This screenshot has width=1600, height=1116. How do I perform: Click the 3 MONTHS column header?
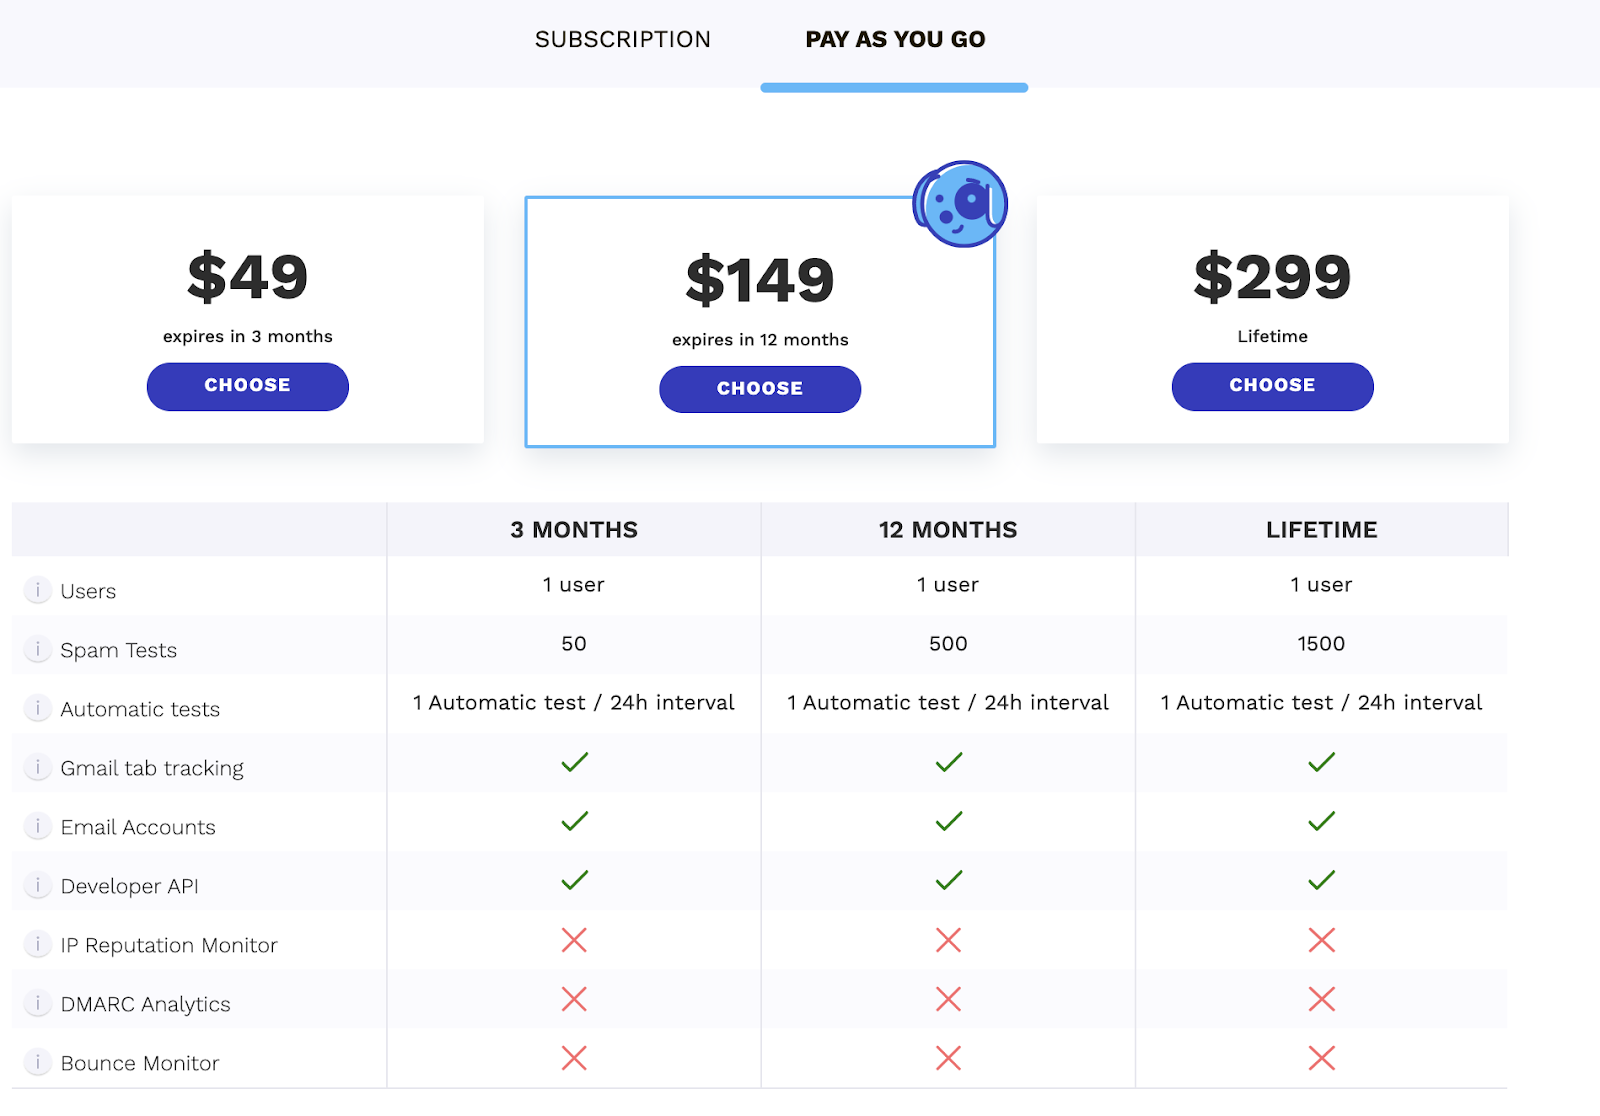point(574,530)
